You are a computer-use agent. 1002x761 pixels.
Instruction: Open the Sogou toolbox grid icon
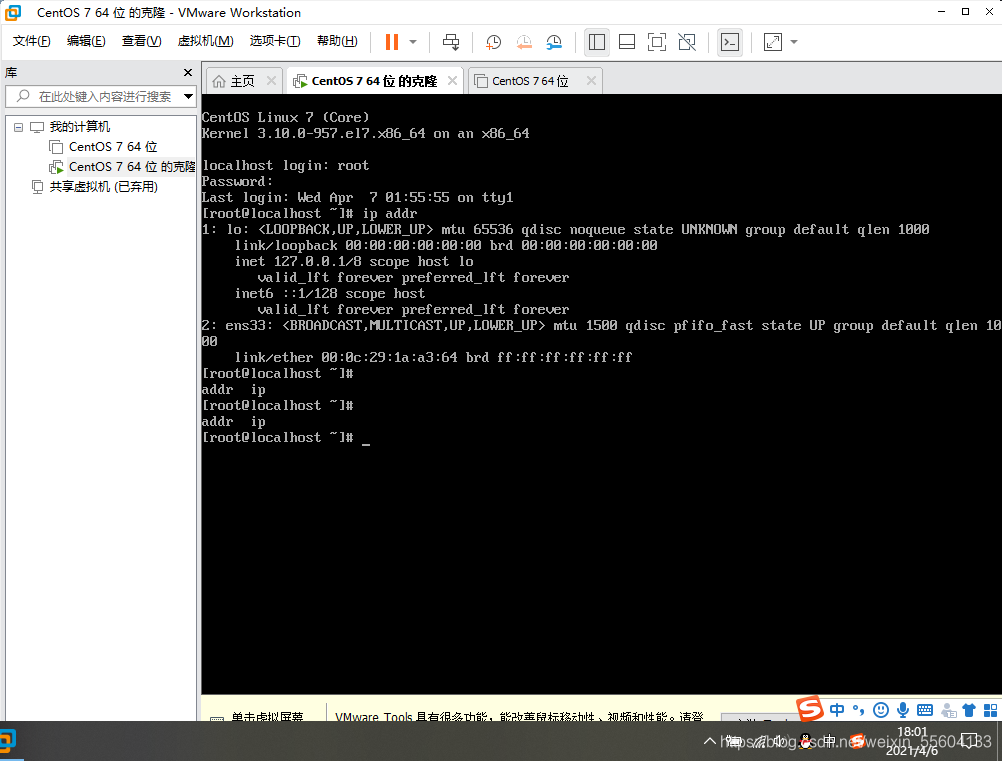tap(990, 710)
